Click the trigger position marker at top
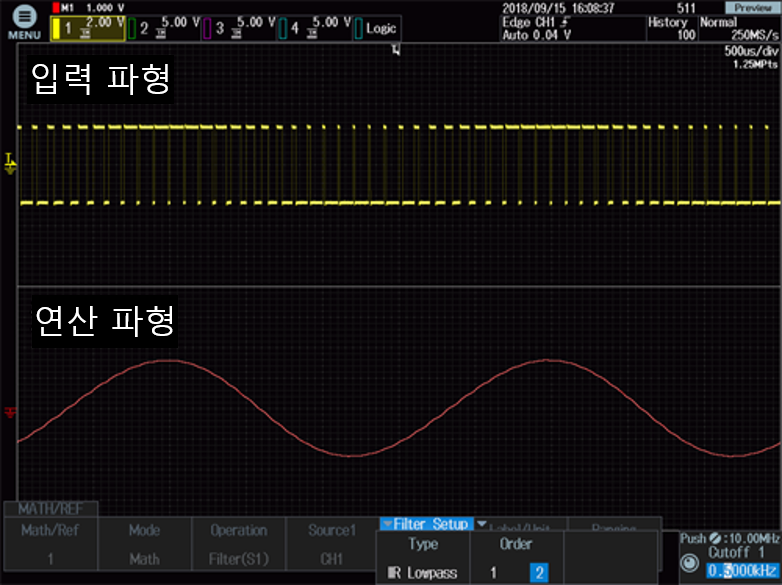782x585 pixels. coord(396,50)
